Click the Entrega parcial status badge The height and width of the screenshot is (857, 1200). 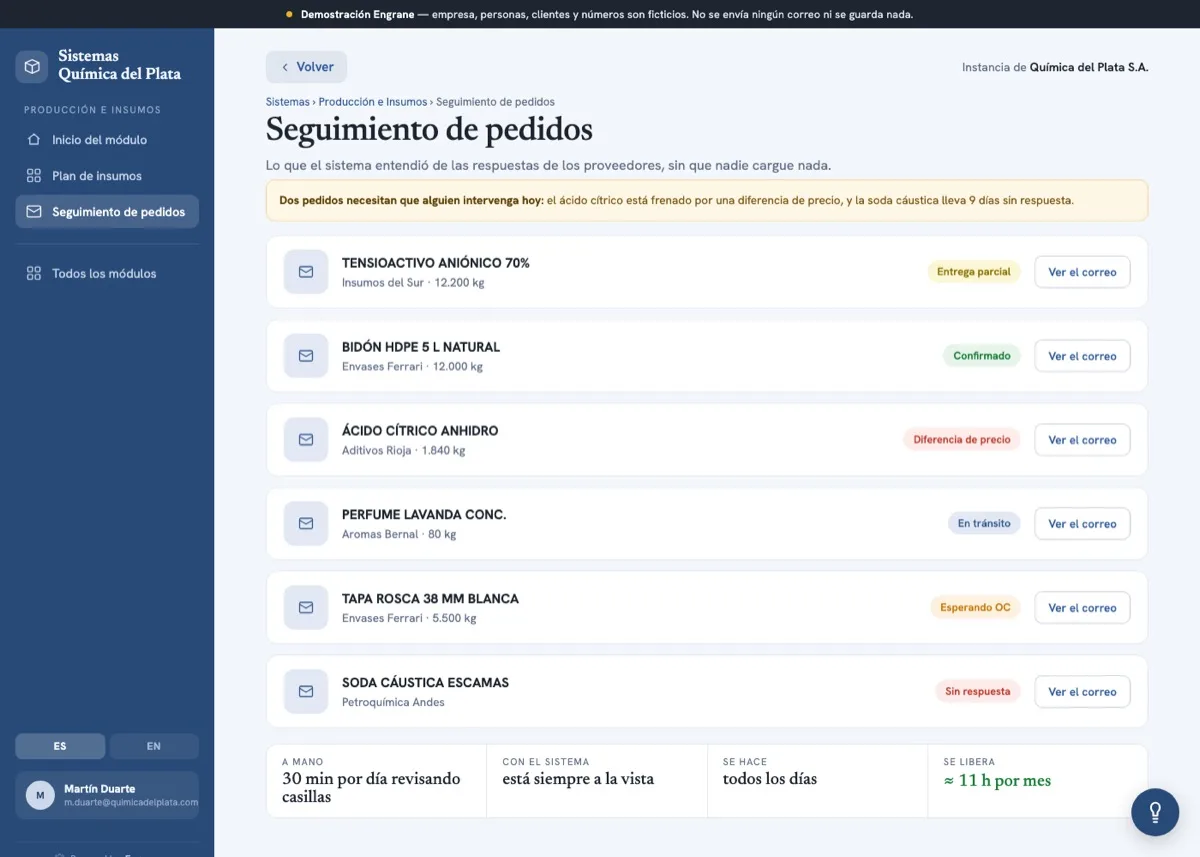974,272
